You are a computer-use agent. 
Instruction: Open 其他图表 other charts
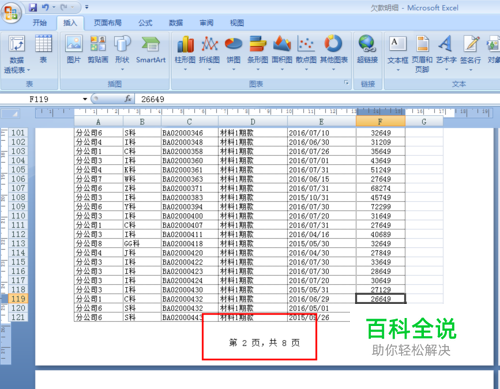(334, 53)
